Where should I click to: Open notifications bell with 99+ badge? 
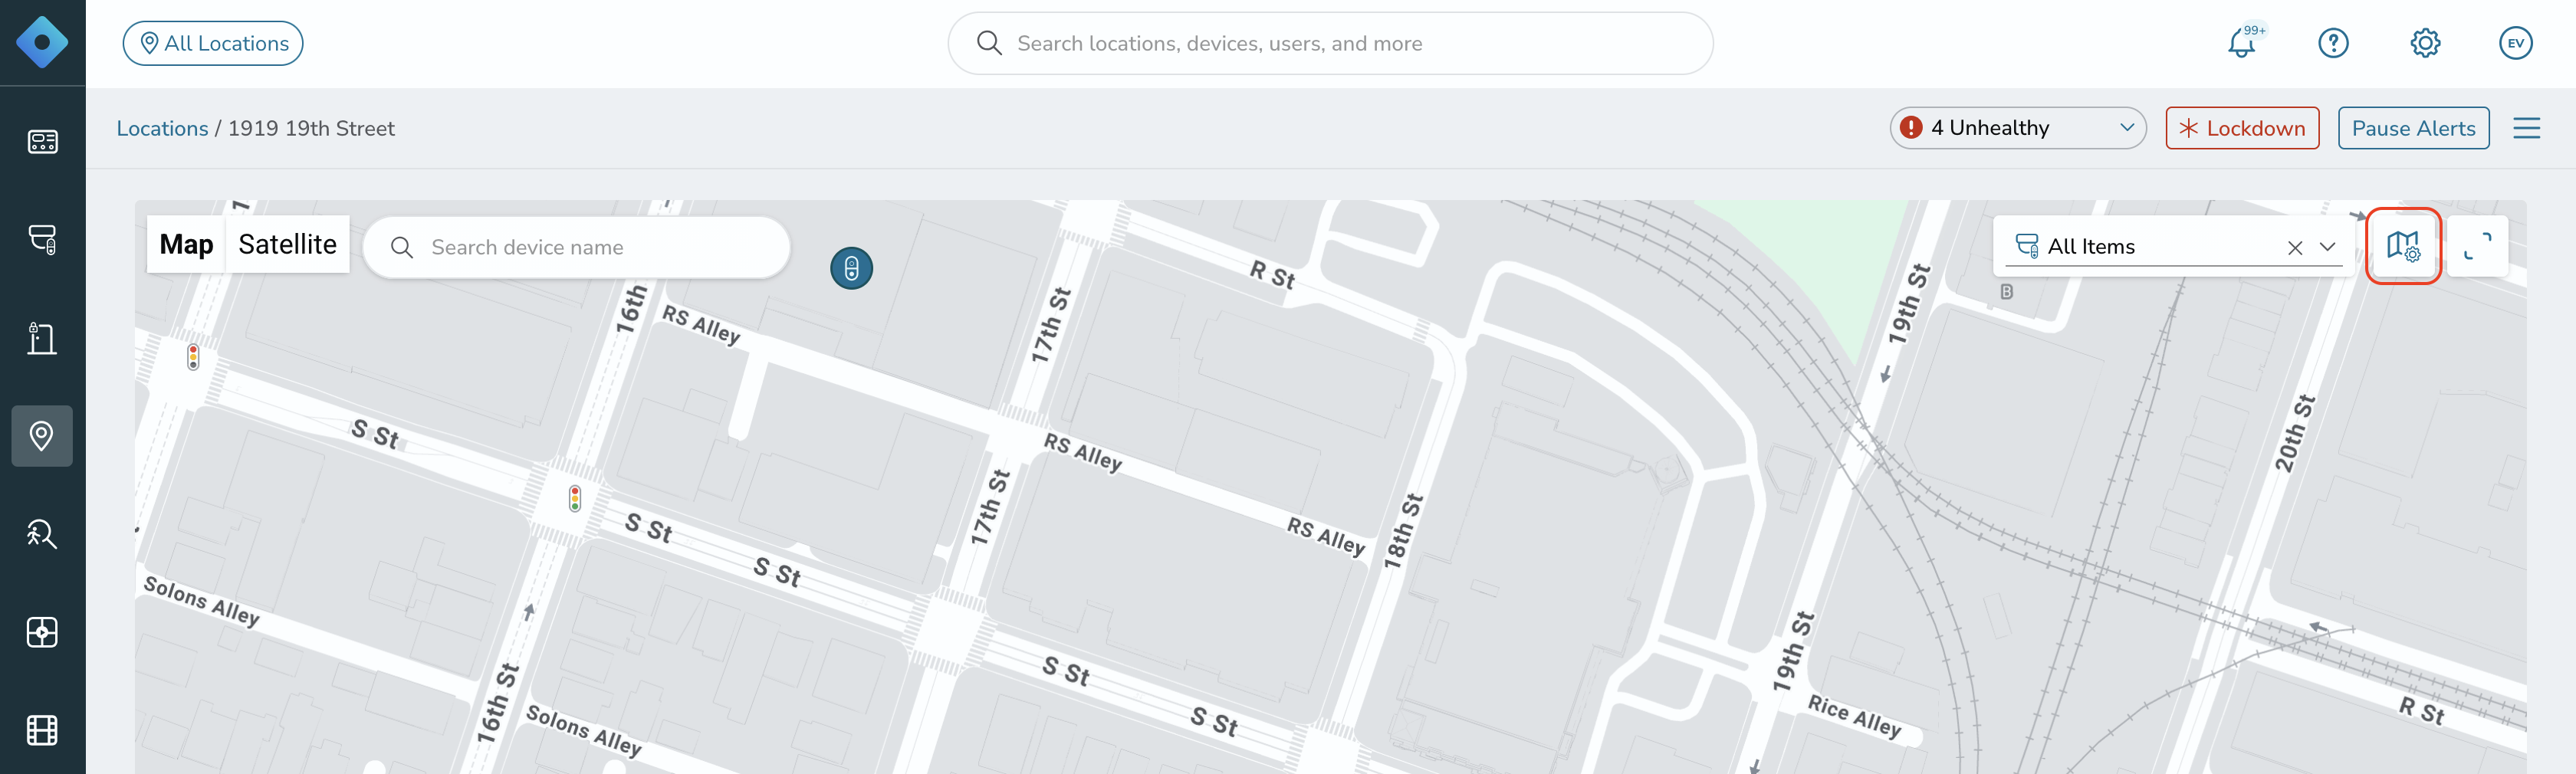[2243, 42]
